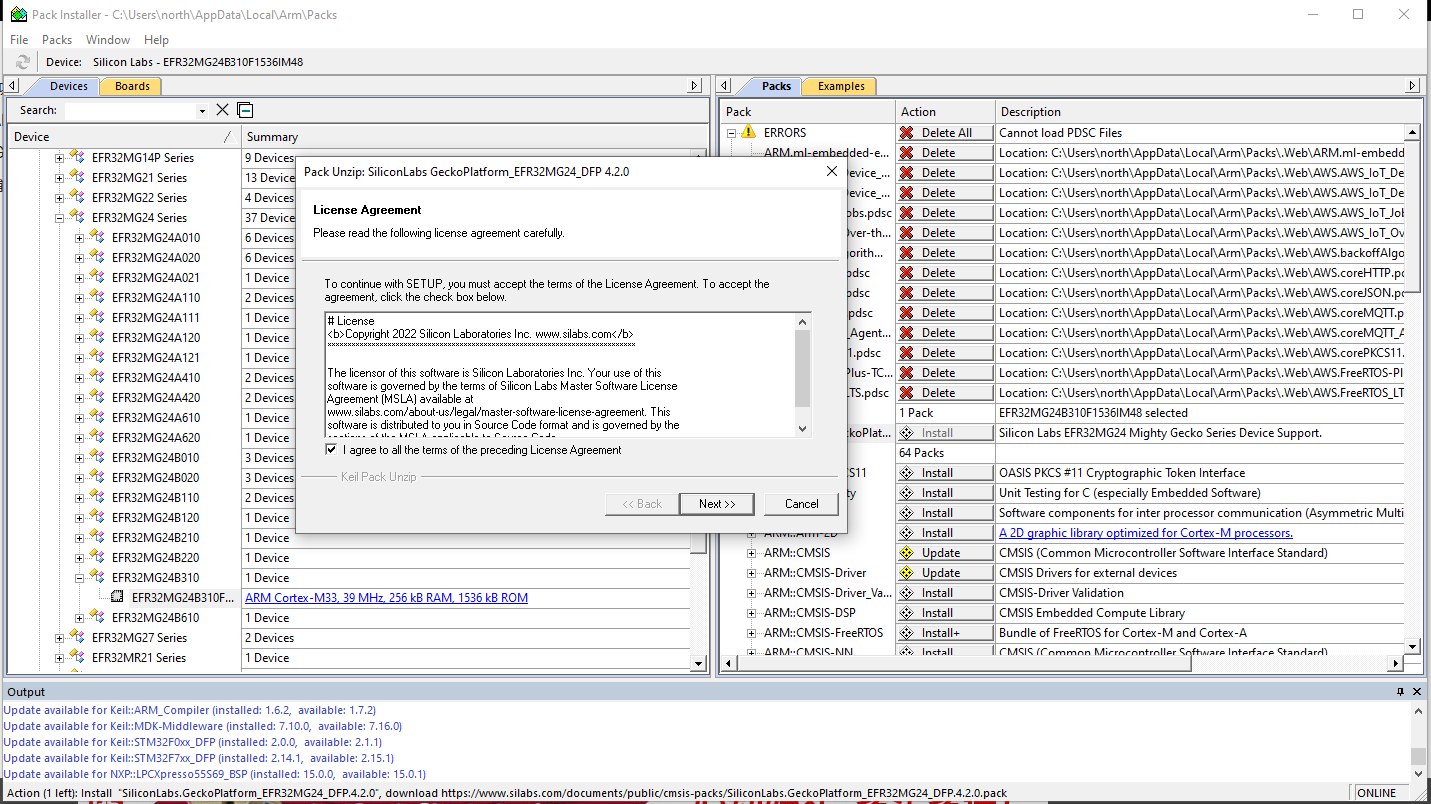Open the Packs menu
Screen dimensions: 1431x804
57,40
